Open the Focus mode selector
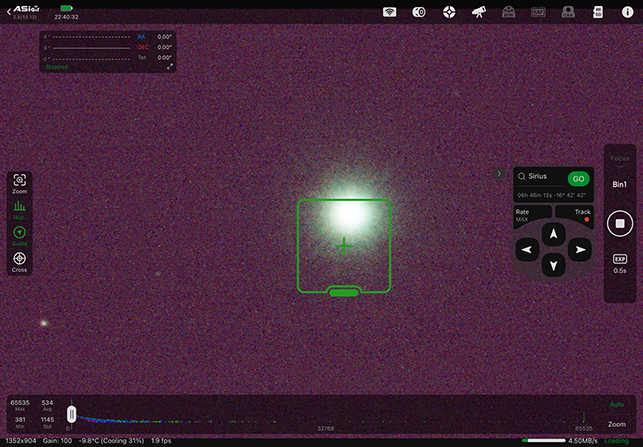The height and width of the screenshot is (447, 643). point(620,161)
